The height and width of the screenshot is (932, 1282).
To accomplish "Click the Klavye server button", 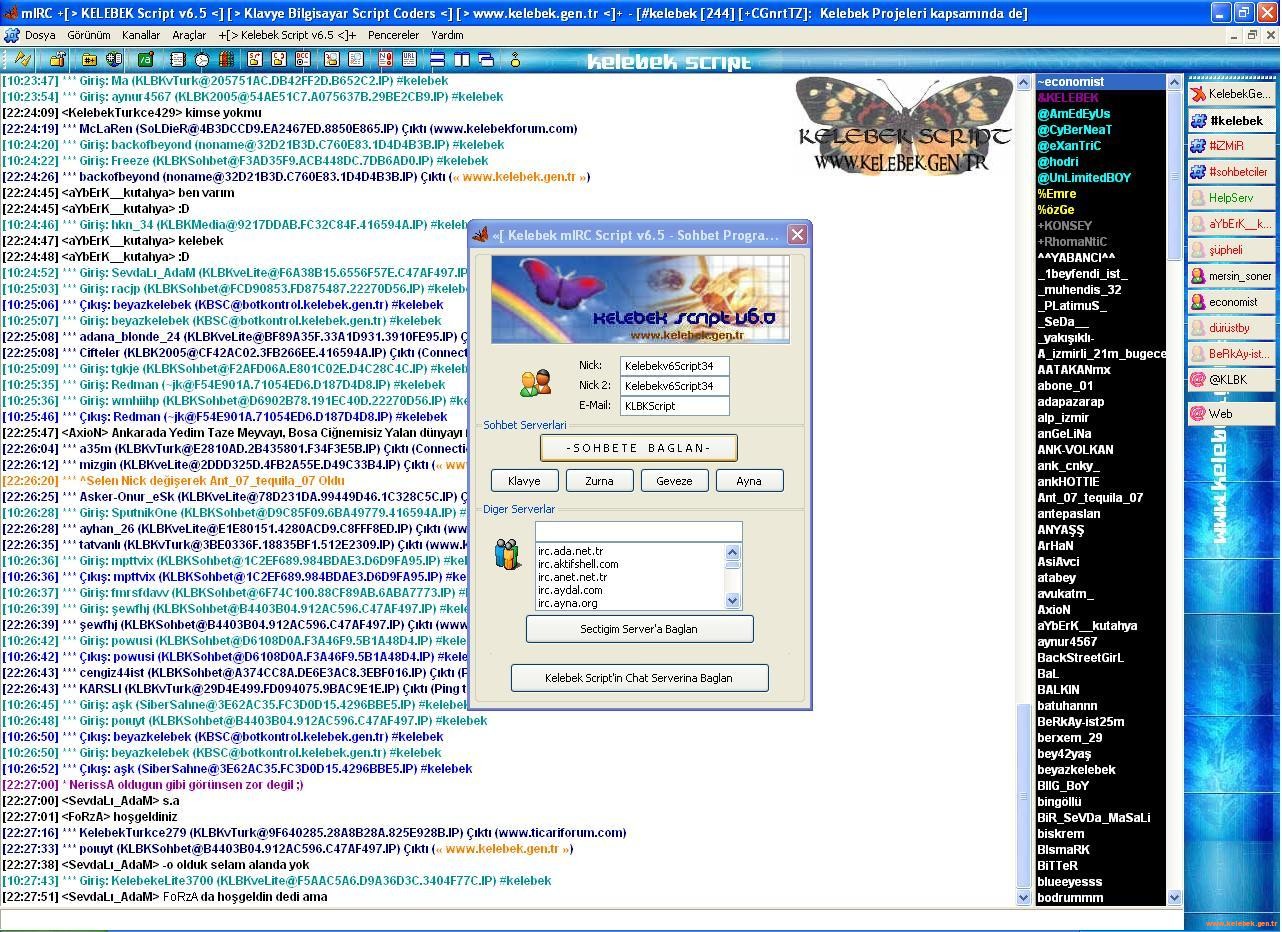I will [x=525, y=481].
